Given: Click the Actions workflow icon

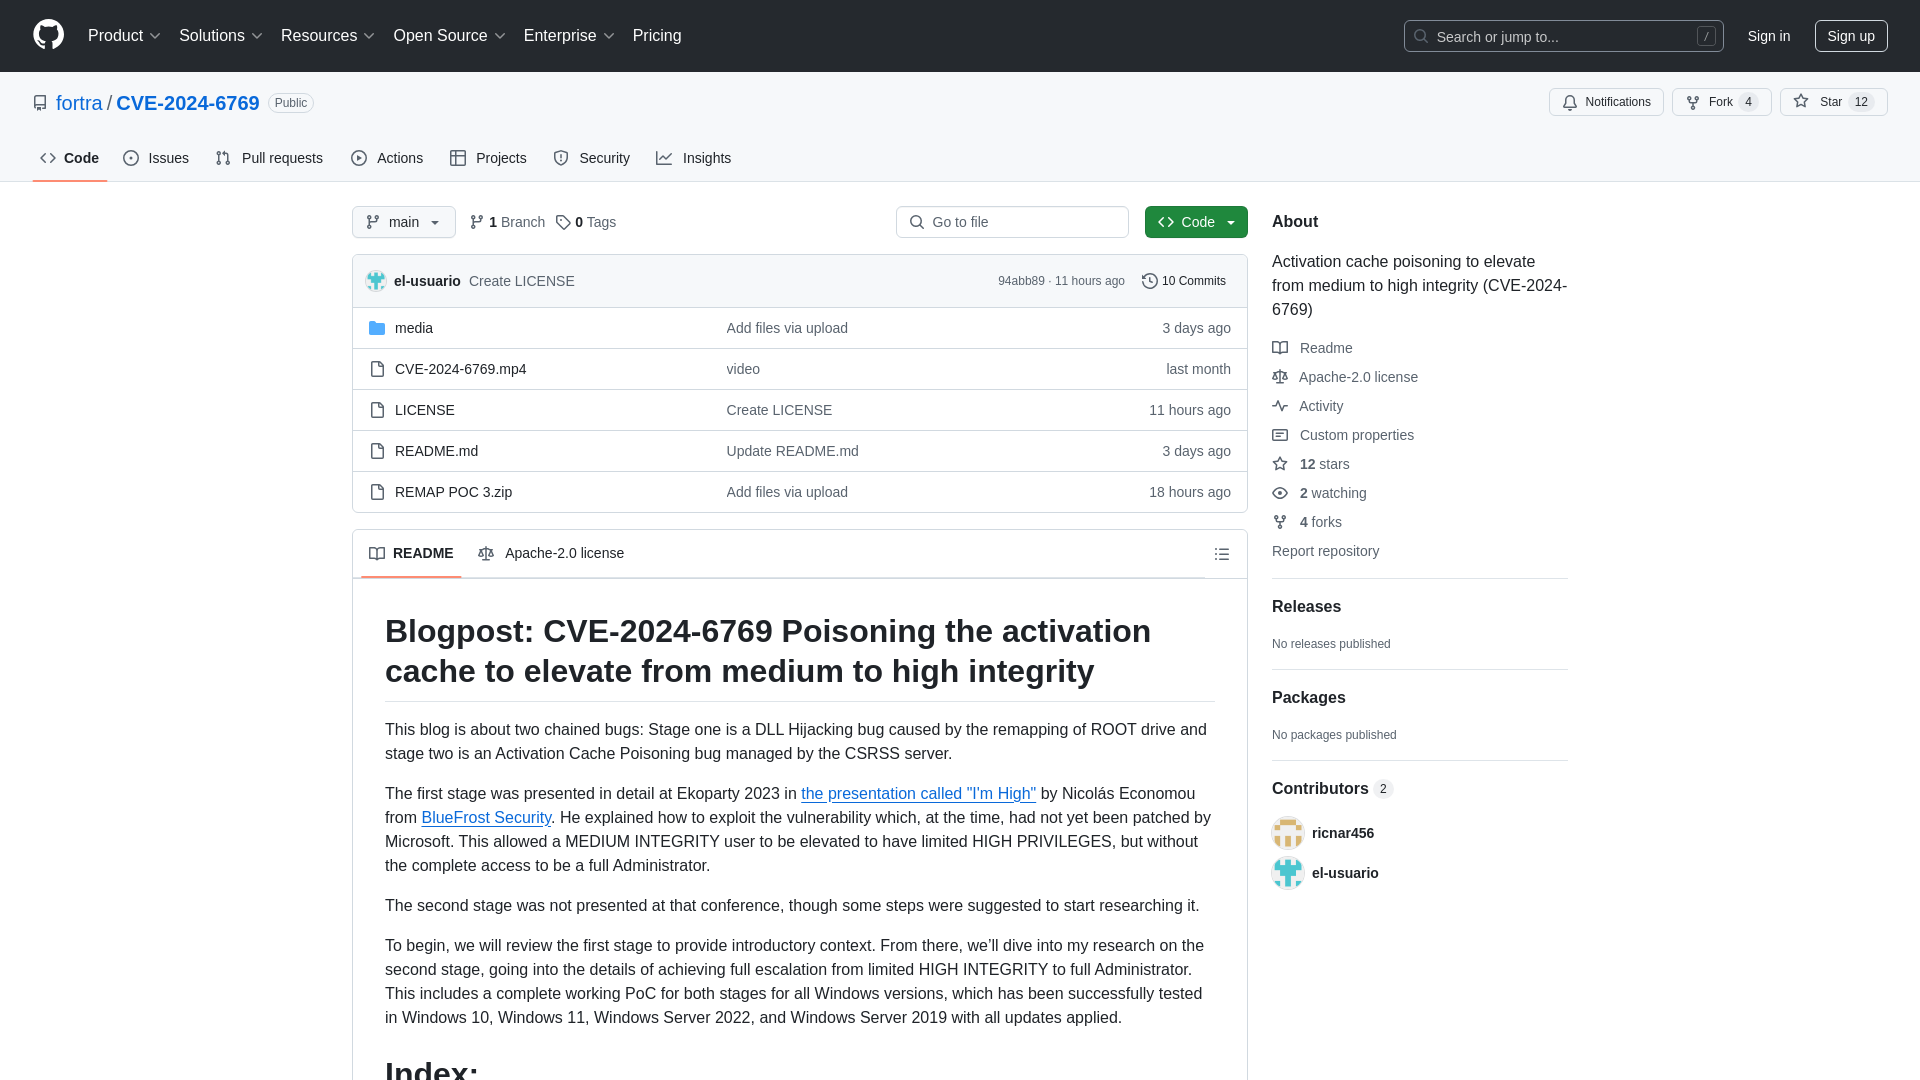Looking at the screenshot, I should pyautogui.click(x=359, y=158).
